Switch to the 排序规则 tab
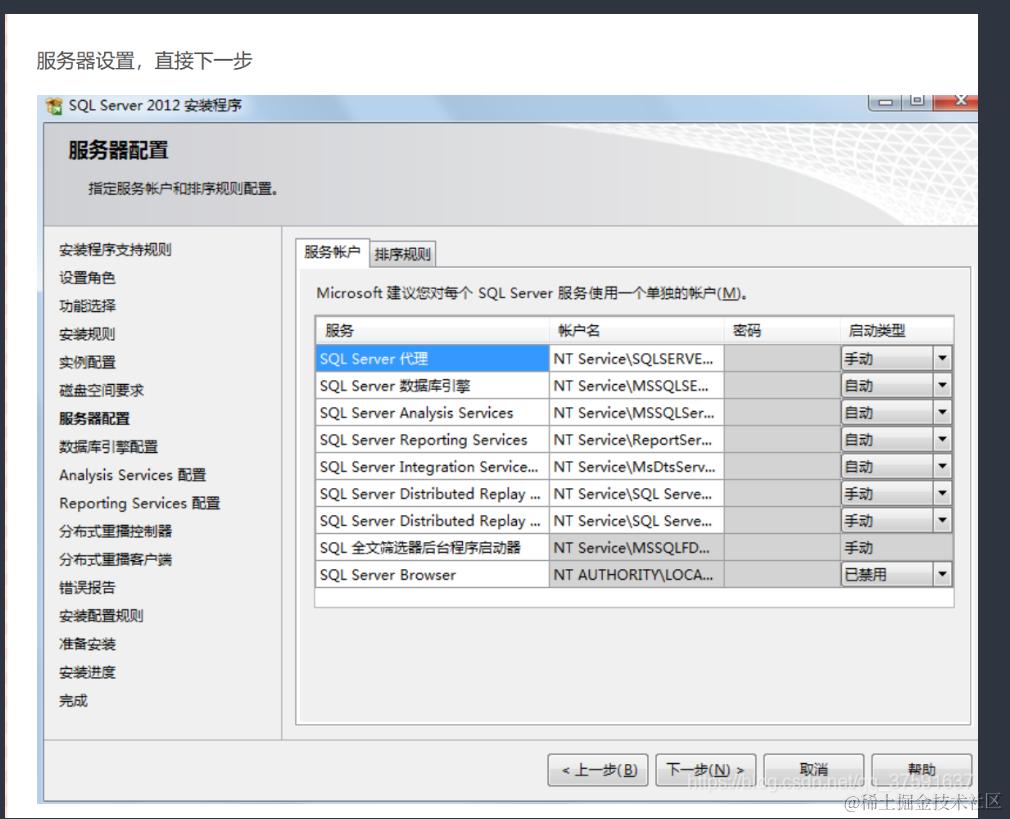 pyautogui.click(x=403, y=254)
